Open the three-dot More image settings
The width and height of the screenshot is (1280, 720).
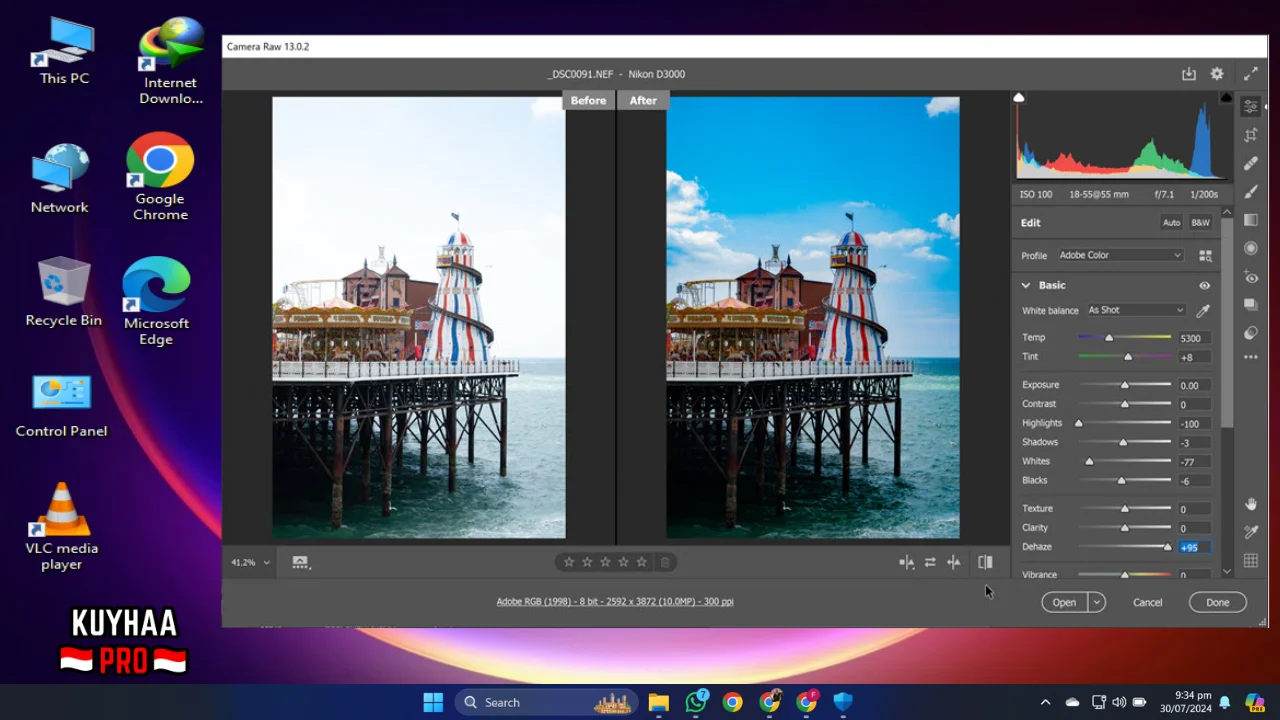click(x=1251, y=357)
